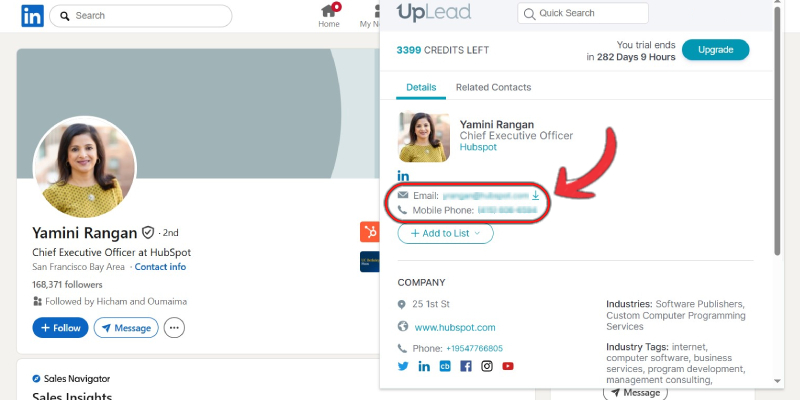Open the LinkedIn logo home link
Image resolution: width=800 pixels, height=400 pixels.
point(32,16)
